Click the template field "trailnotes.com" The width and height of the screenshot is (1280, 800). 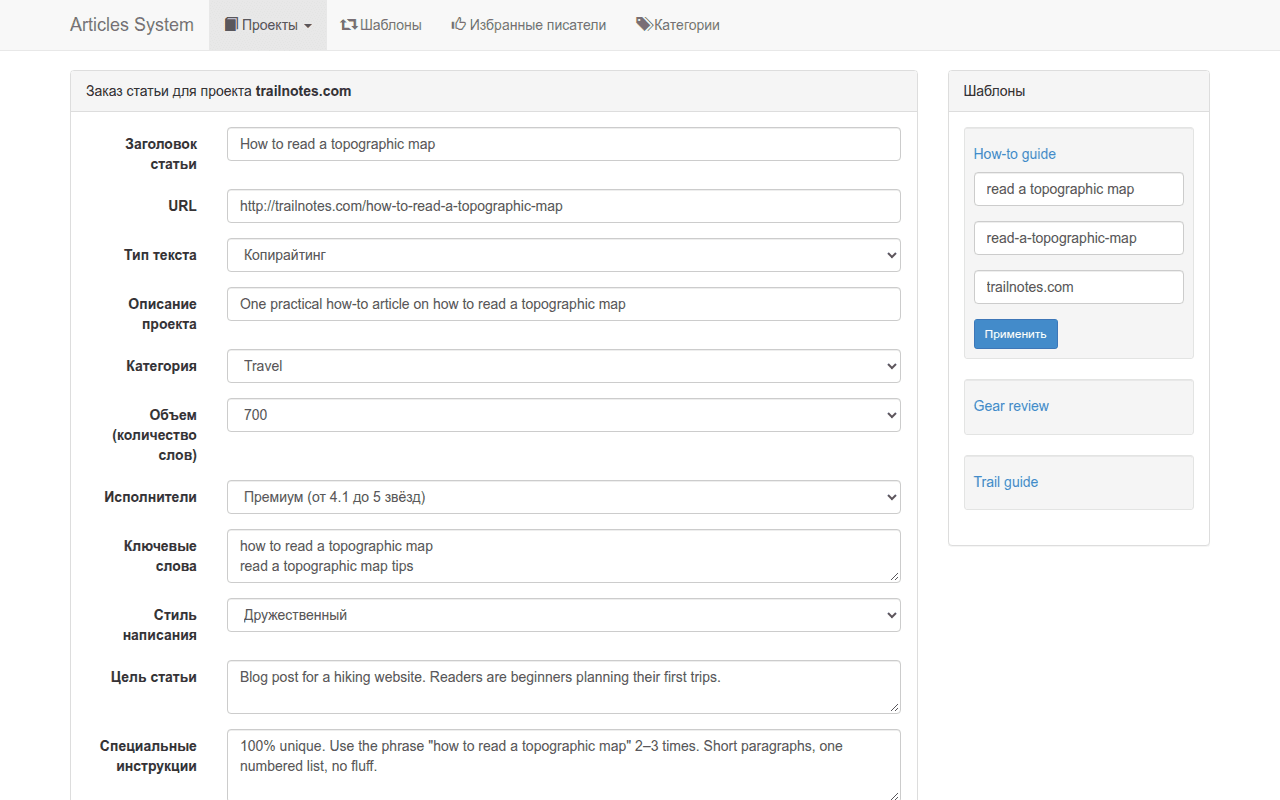[1079, 287]
